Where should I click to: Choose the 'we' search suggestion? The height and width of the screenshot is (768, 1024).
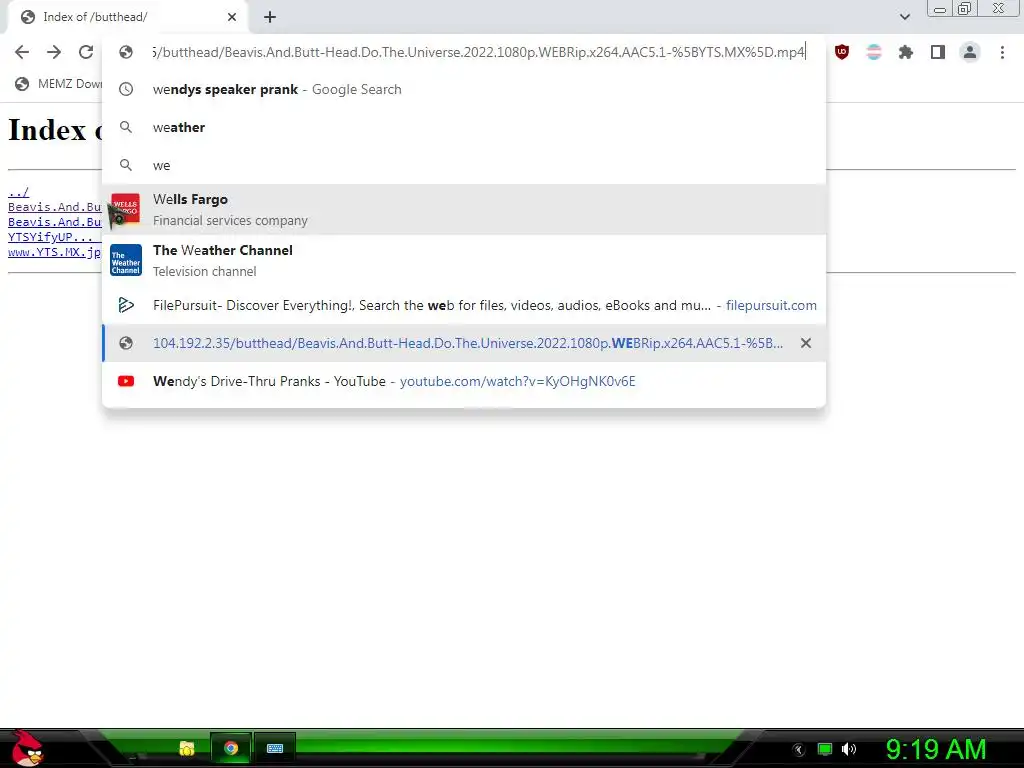point(464,165)
